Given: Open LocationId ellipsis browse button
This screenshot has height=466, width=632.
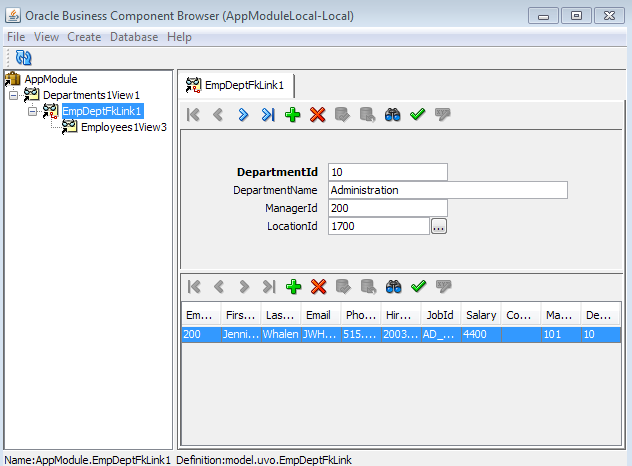Looking at the screenshot, I should click(x=439, y=226).
